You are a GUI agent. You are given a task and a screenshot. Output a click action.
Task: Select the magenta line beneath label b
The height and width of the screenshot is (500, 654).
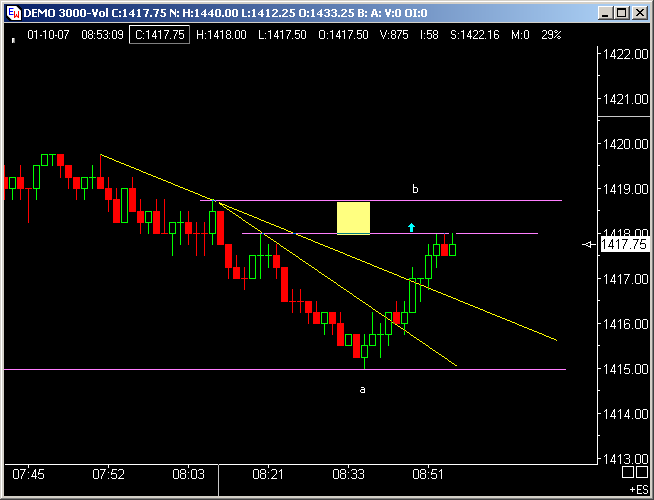click(381, 201)
